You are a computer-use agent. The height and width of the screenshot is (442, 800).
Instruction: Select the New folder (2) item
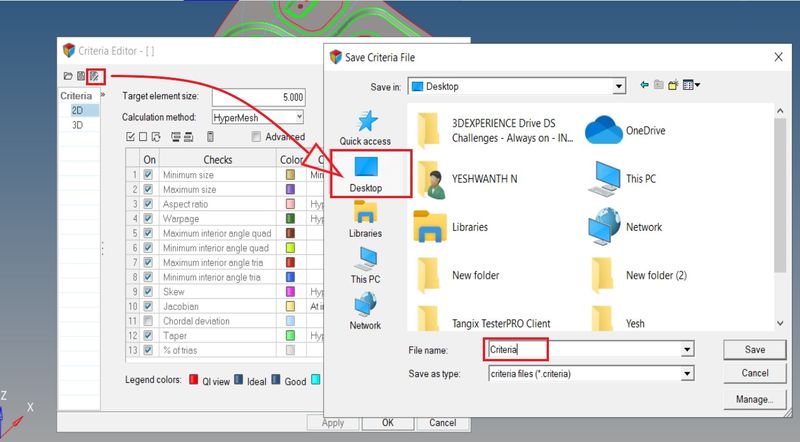[x=639, y=275]
